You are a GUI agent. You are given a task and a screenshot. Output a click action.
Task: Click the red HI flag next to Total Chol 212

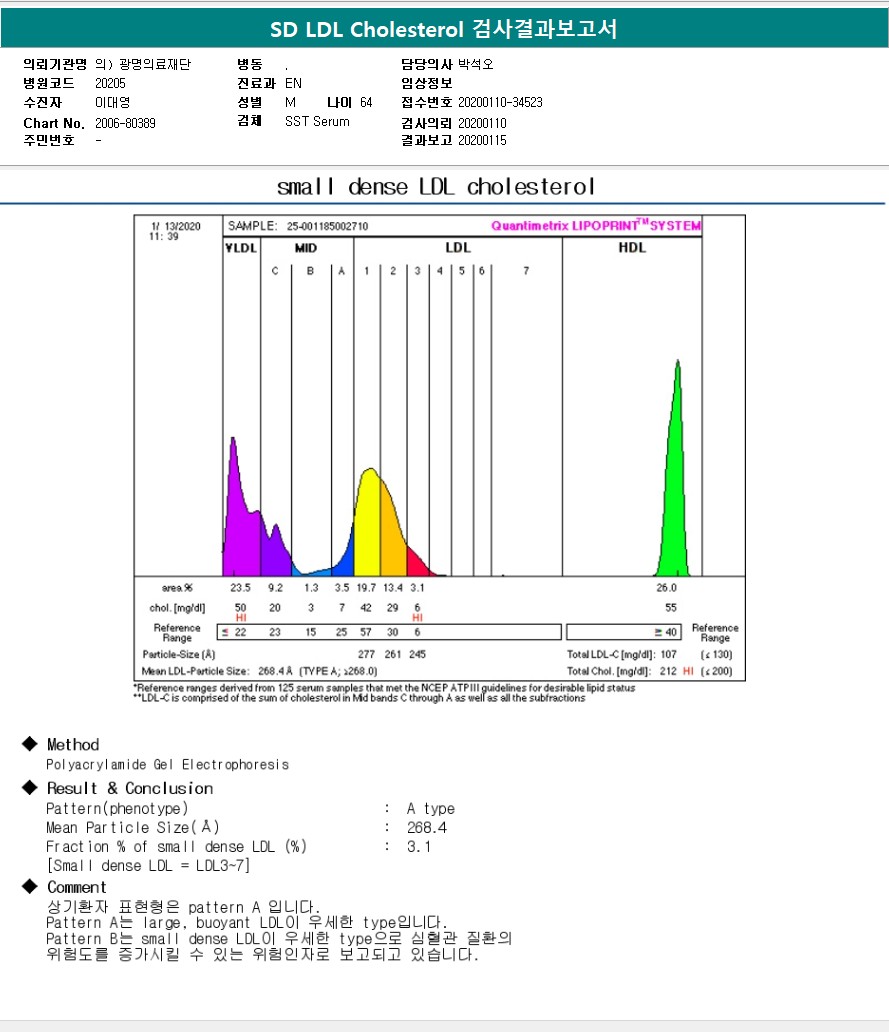point(687,671)
